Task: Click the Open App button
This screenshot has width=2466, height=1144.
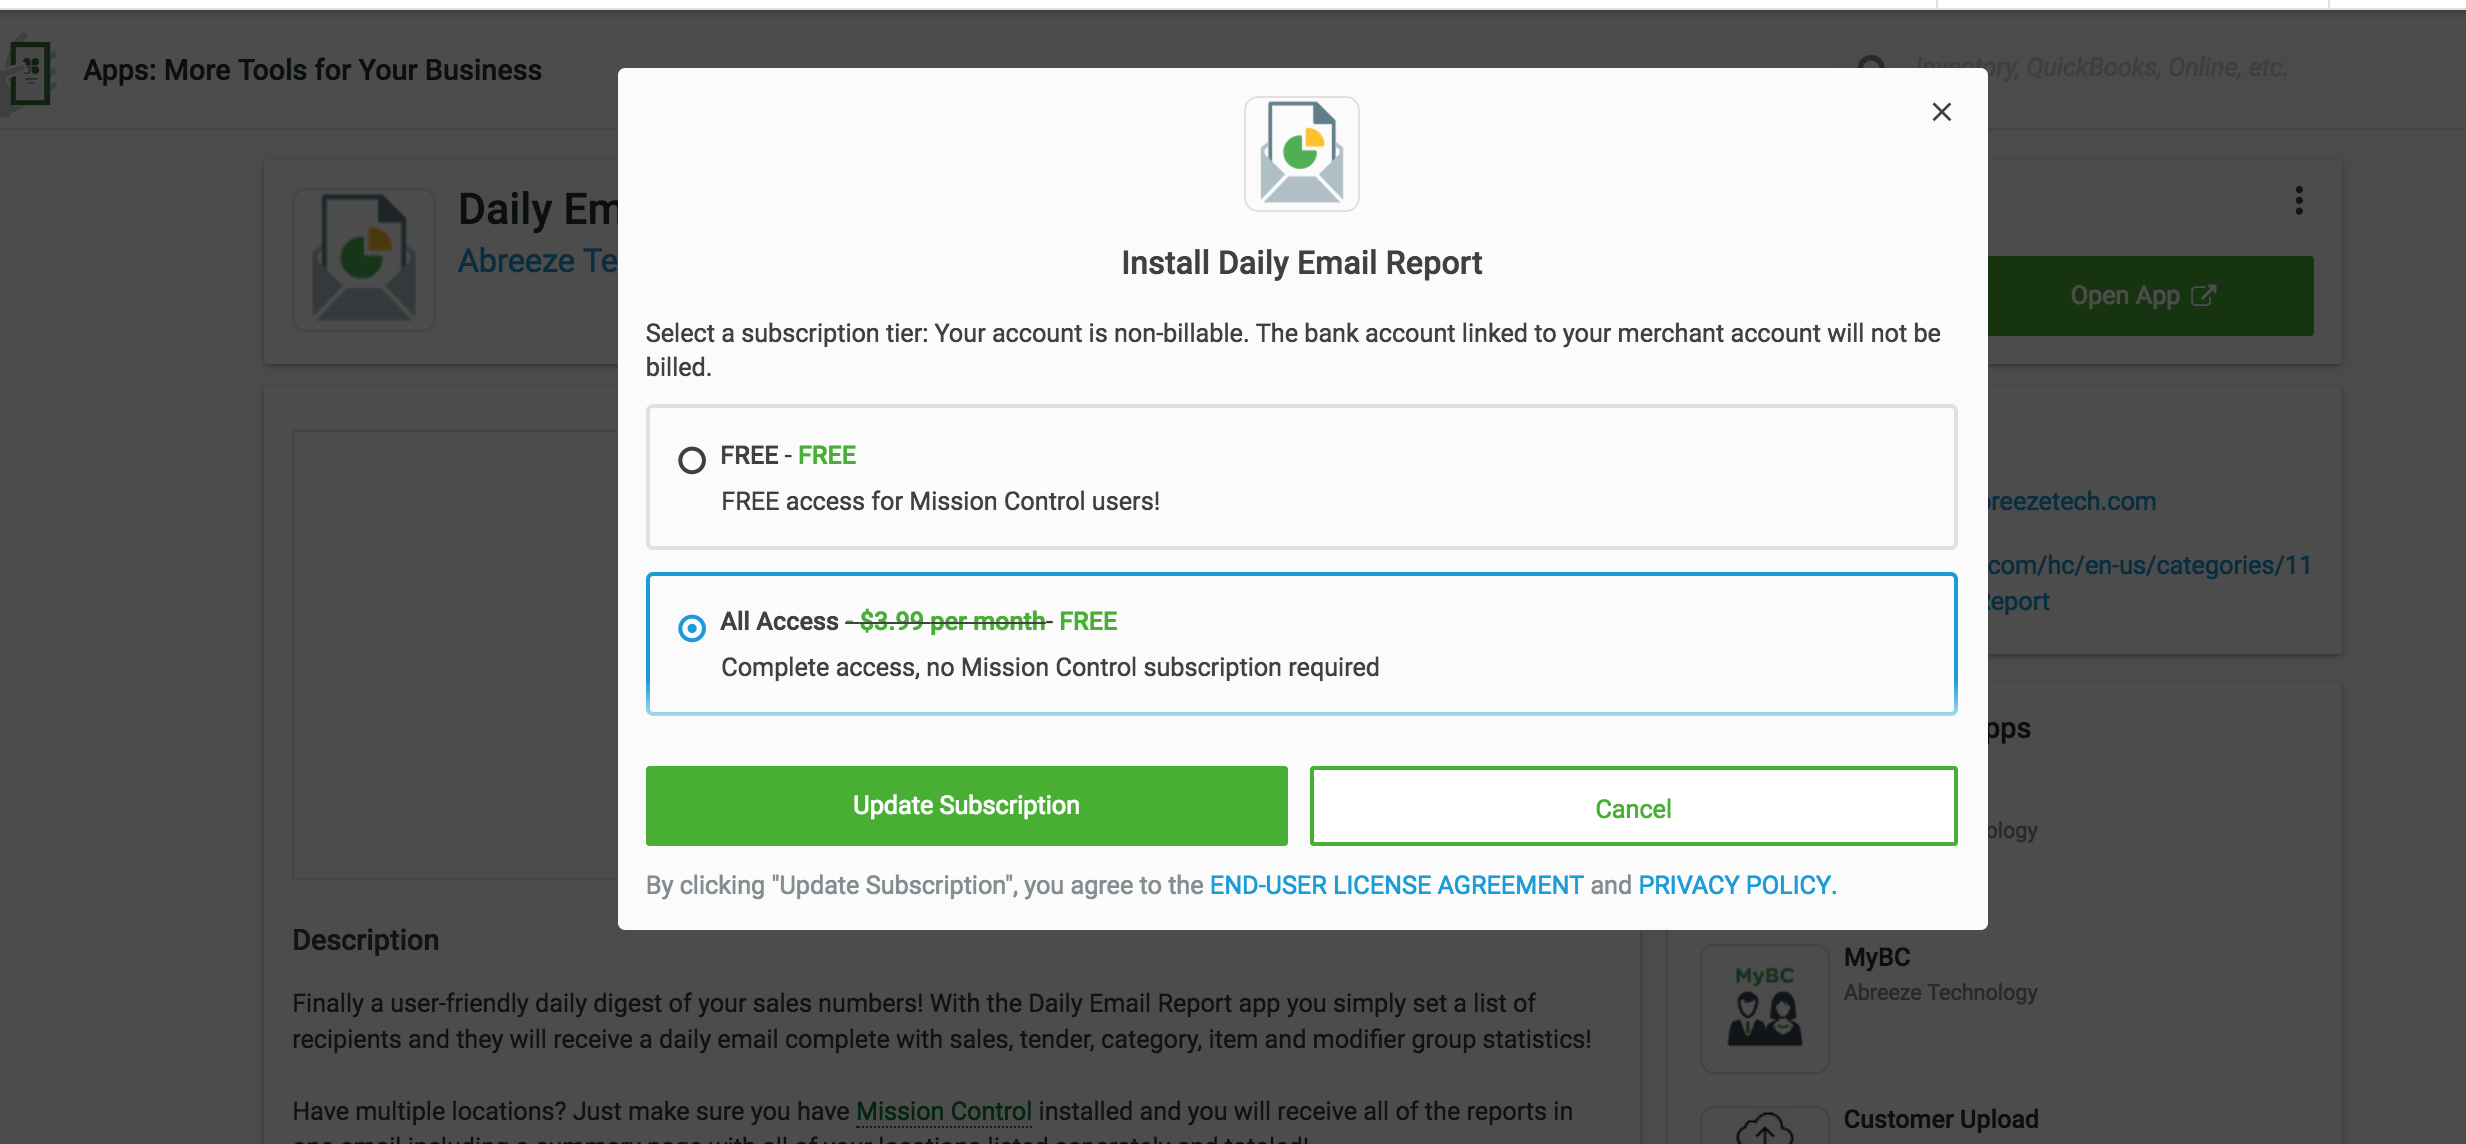Action: point(2149,296)
